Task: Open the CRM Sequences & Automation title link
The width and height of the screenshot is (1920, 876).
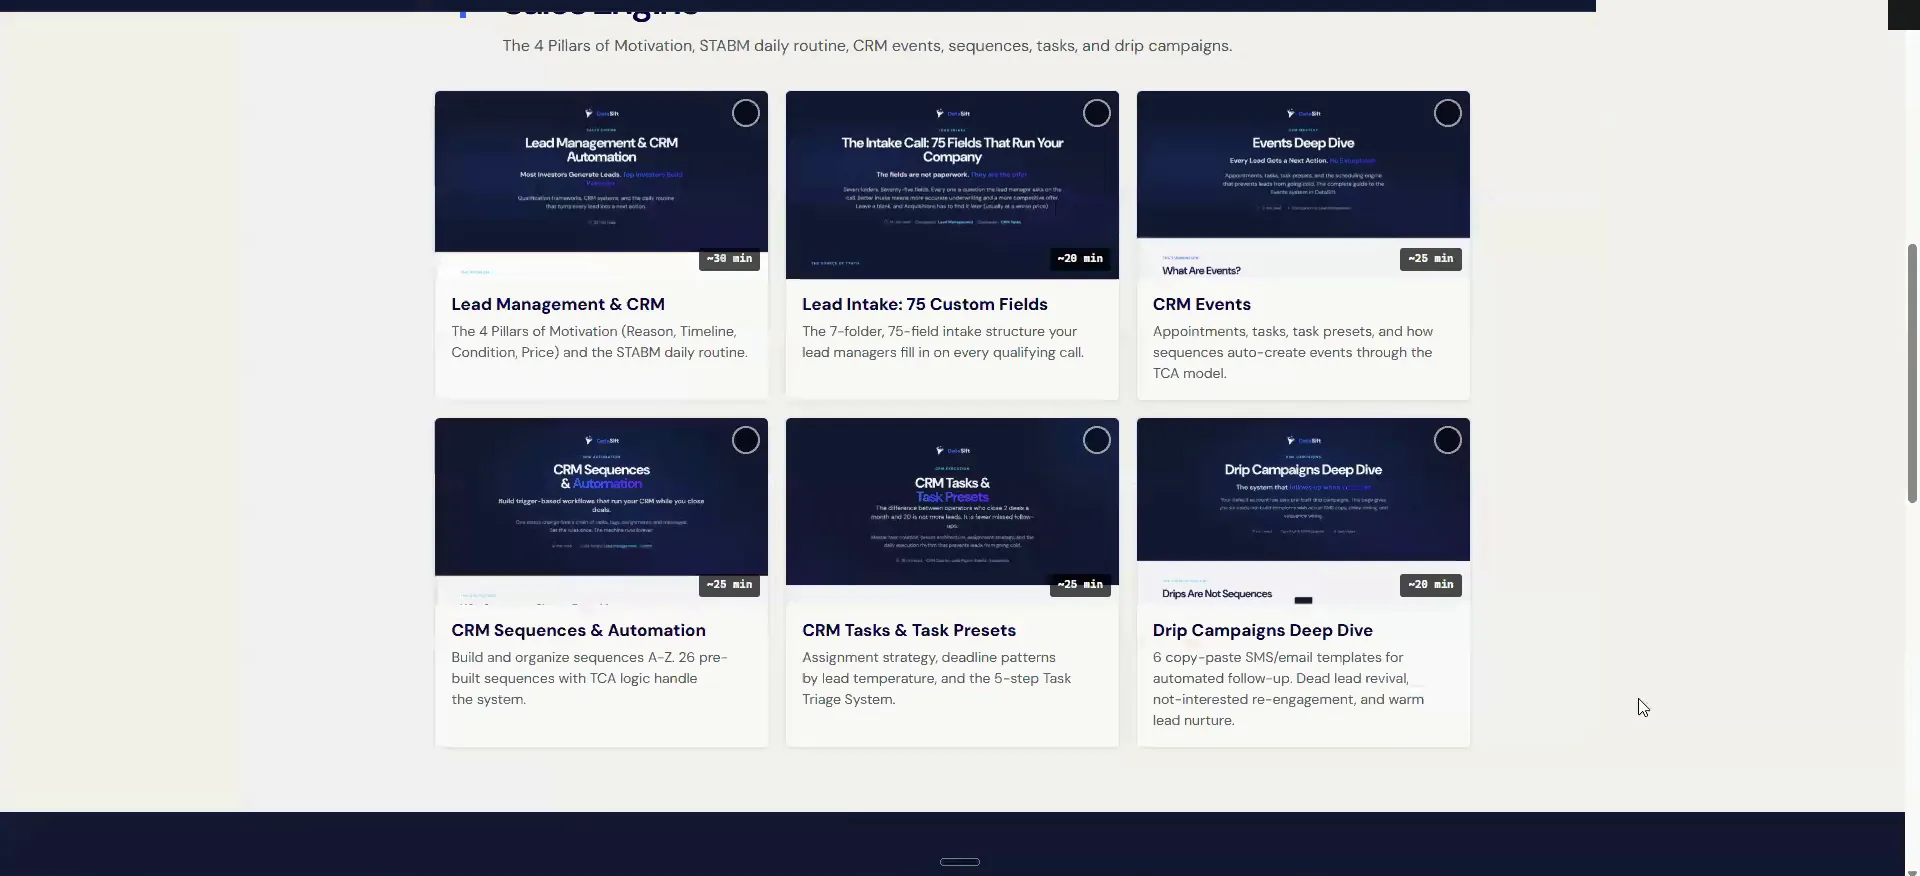Action: [578, 631]
